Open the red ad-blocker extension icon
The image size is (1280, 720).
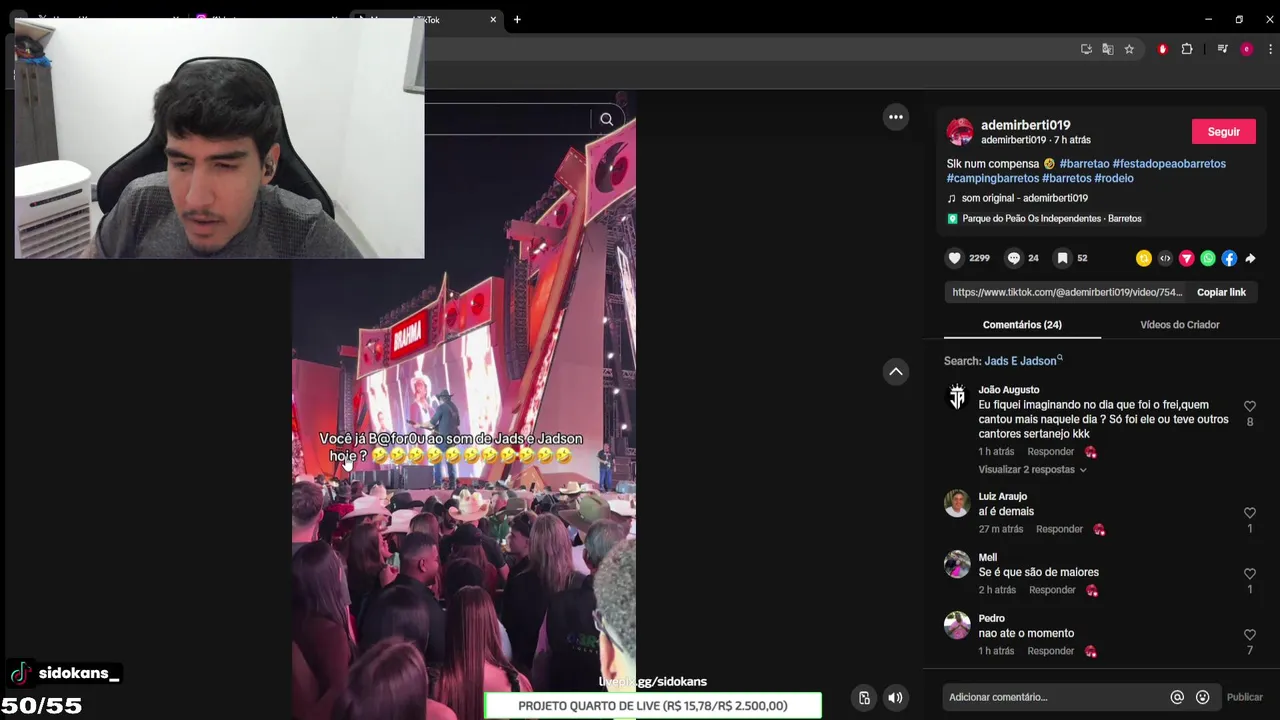pyautogui.click(x=1162, y=49)
